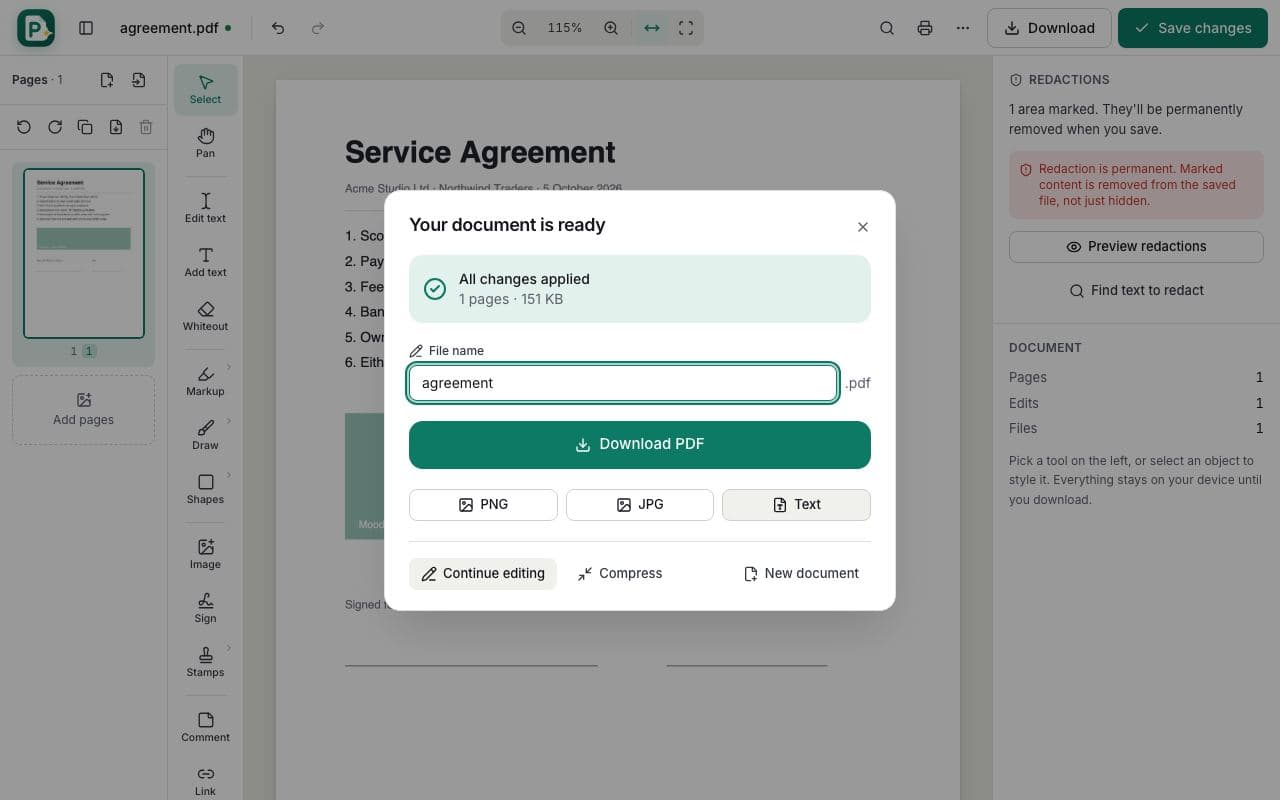Zoom out with the minus magnifier
Image resolution: width=1280 pixels, height=800 pixels.
tap(519, 28)
